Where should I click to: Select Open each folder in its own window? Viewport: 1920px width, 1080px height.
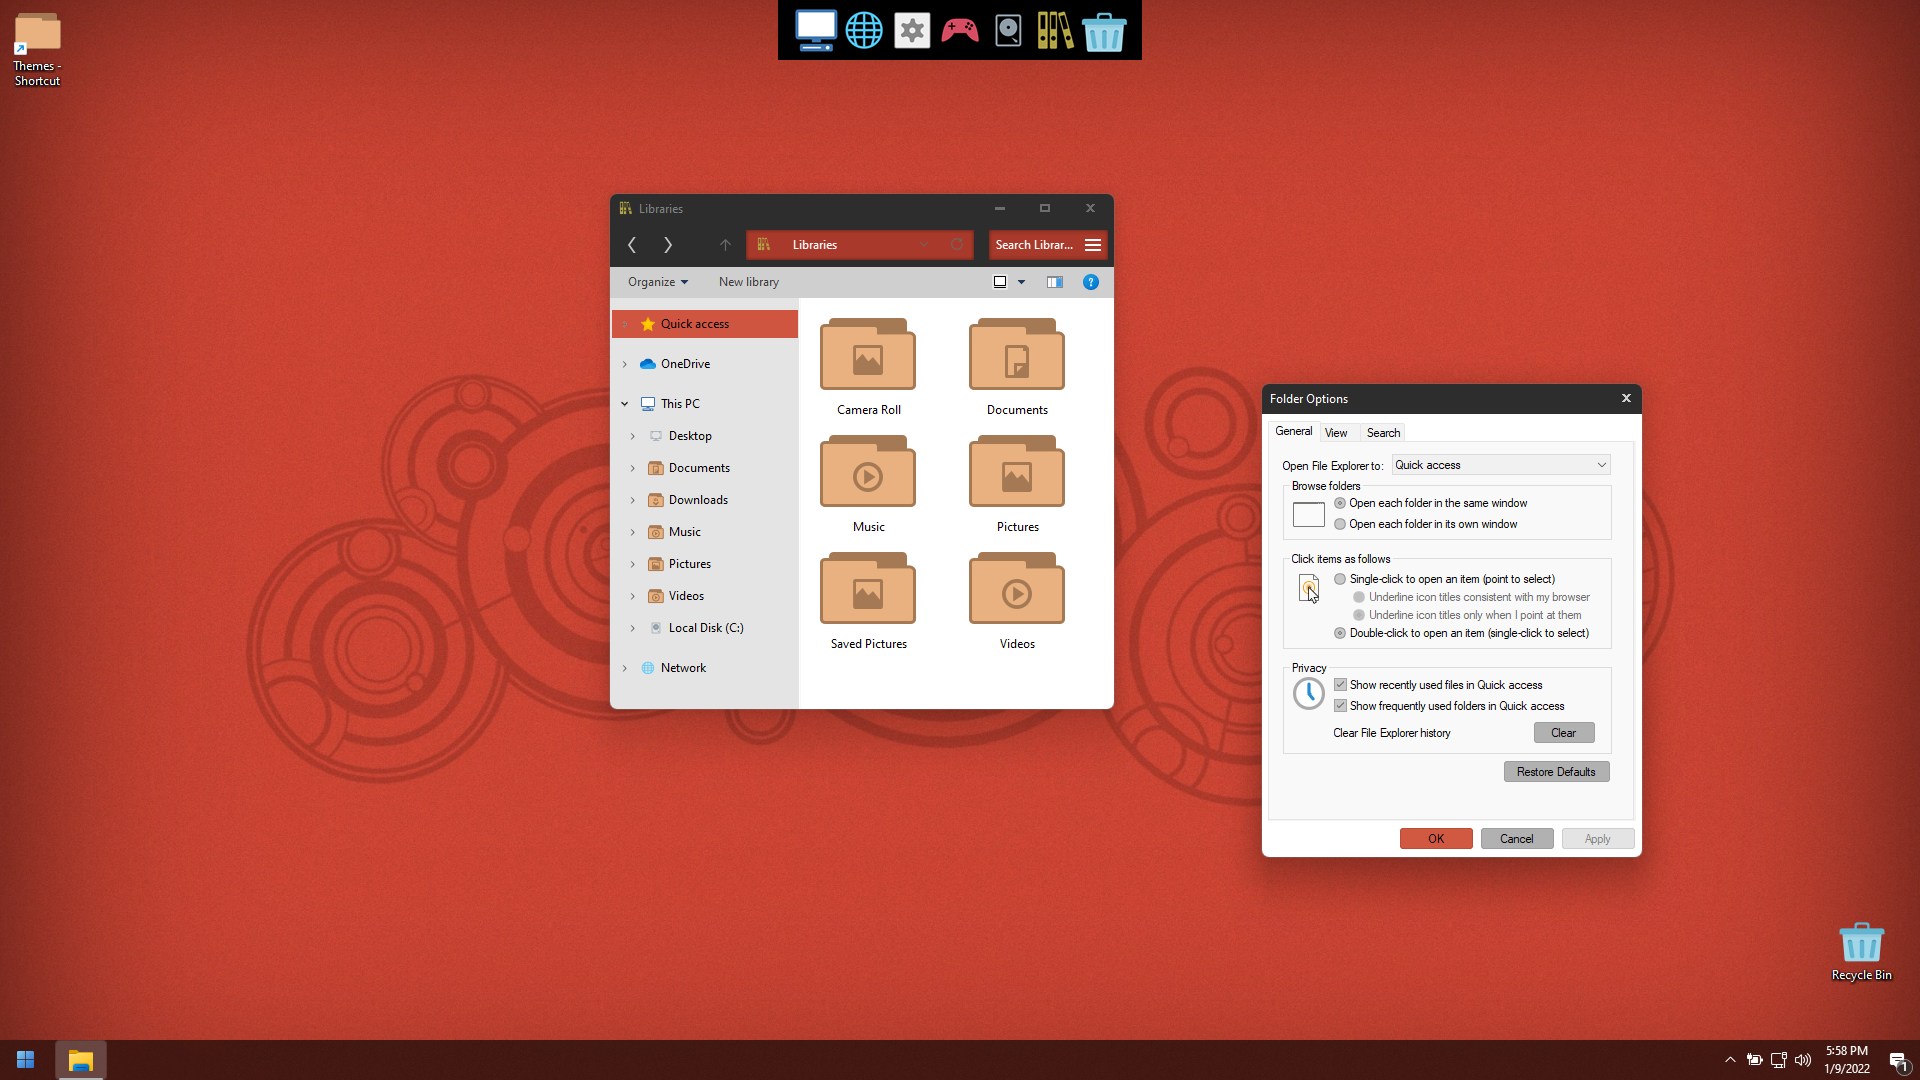click(1340, 524)
